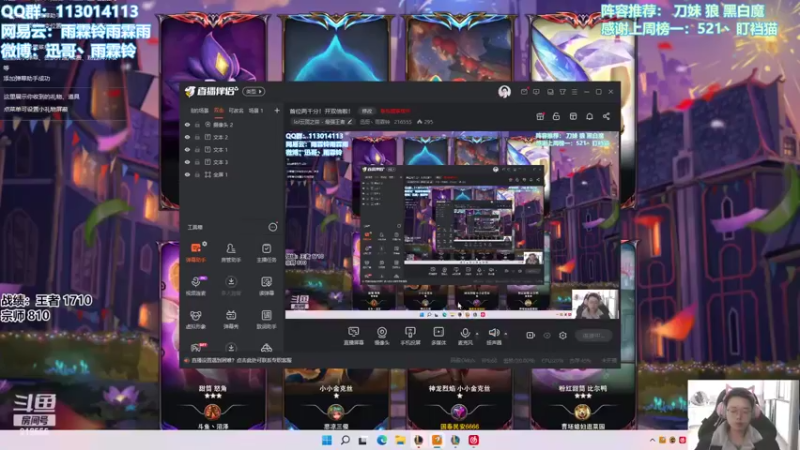This screenshot has width=800, height=450.
Task: Open the layout panel icon in header
Action: (573, 116)
